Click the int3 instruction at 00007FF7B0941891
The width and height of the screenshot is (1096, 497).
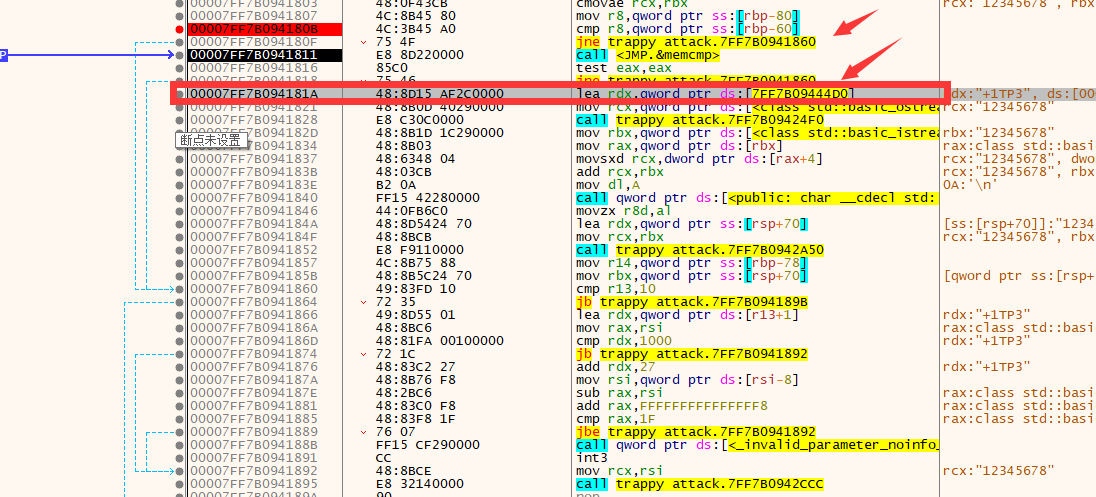(x=590, y=458)
